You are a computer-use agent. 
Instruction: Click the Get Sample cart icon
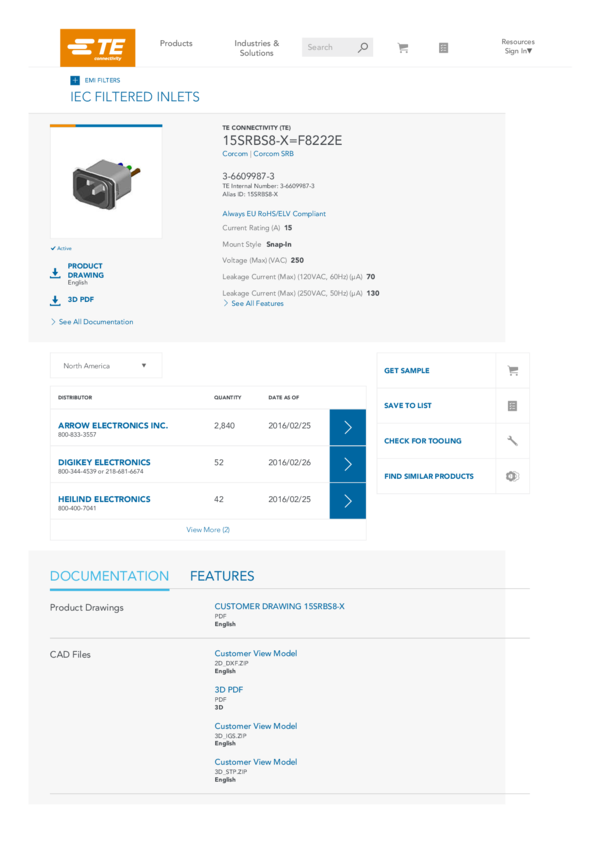click(x=513, y=371)
